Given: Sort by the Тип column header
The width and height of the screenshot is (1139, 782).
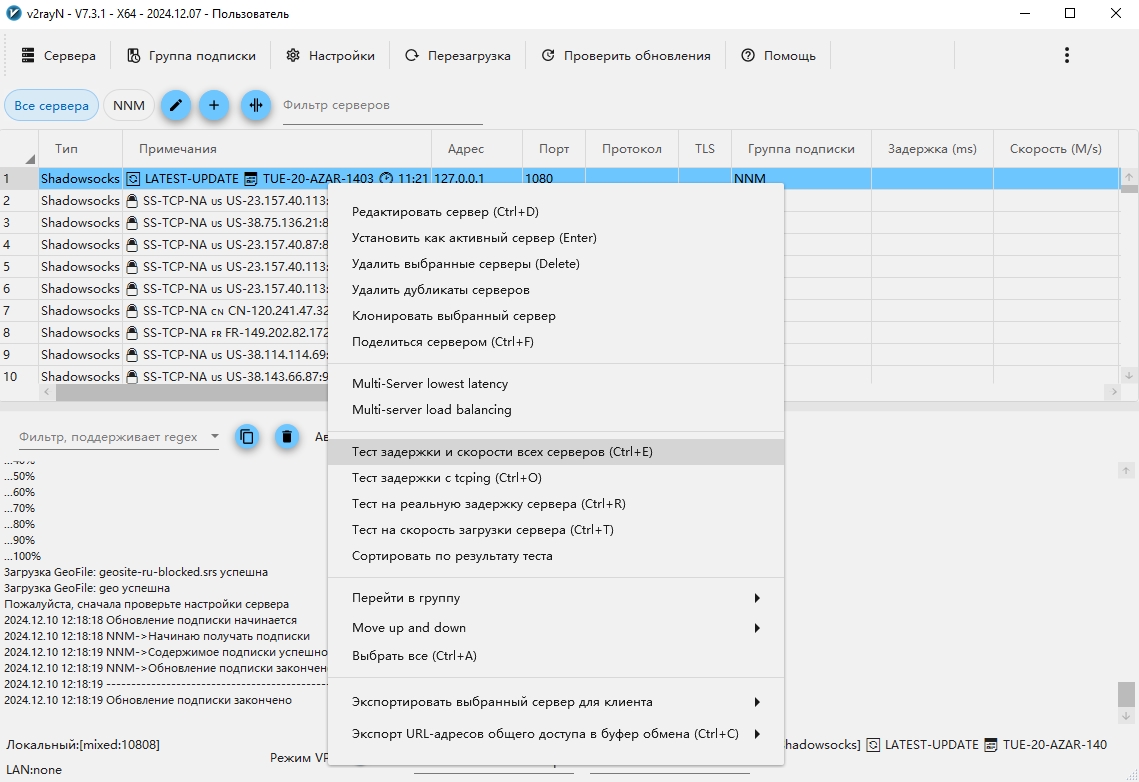Looking at the screenshot, I should (x=80, y=149).
